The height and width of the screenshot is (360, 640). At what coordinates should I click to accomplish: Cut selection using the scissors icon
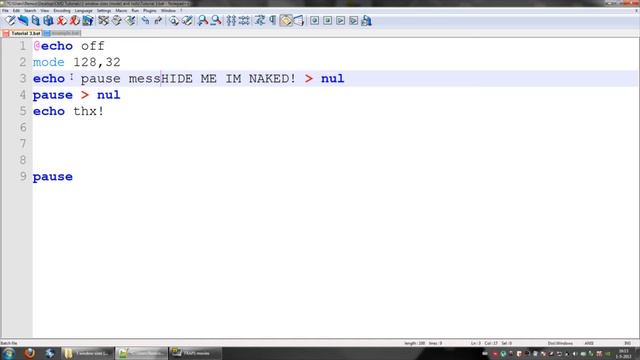click(x=104, y=20)
